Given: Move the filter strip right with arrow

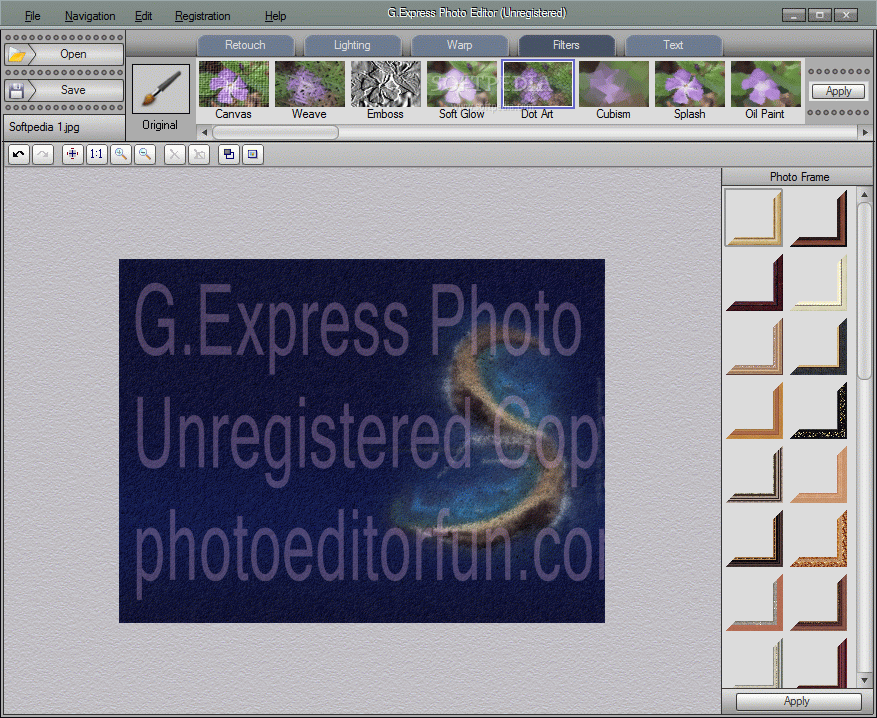Looking at the screenshot, I should click(865, 133).
